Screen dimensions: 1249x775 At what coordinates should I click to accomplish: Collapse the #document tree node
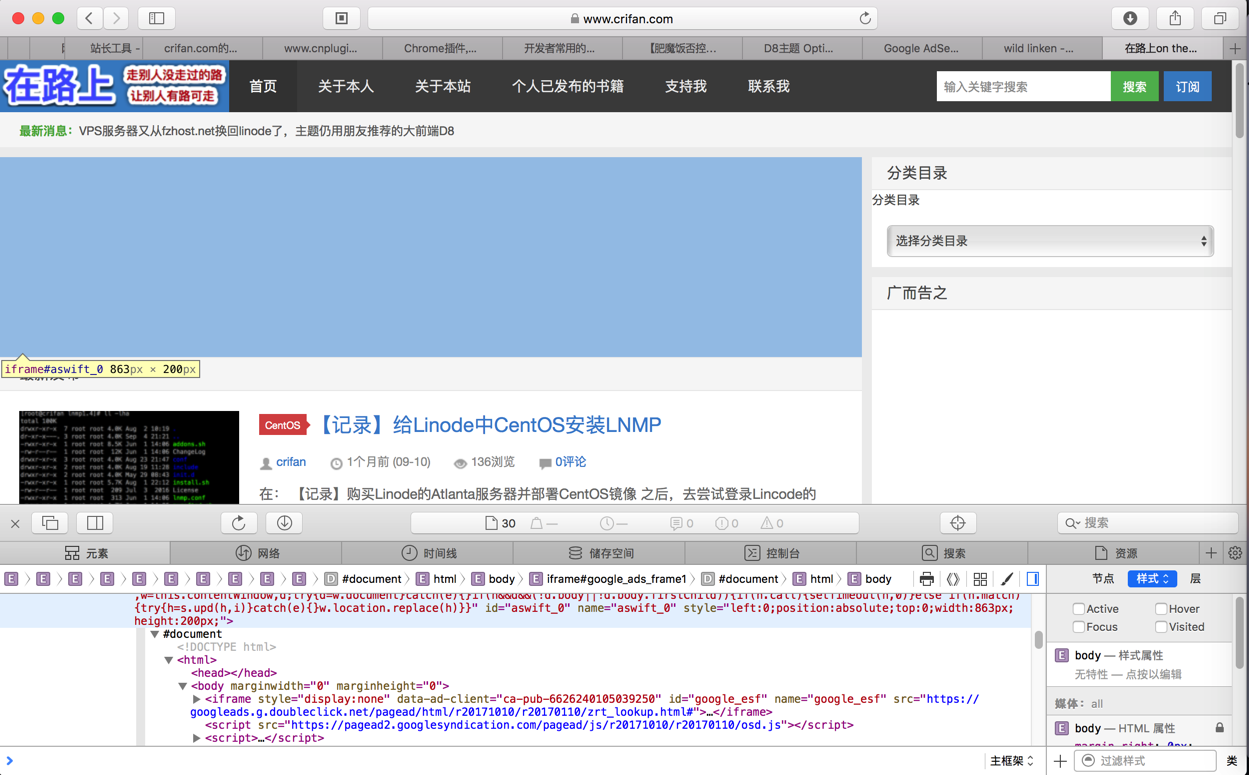click(155, 634)
